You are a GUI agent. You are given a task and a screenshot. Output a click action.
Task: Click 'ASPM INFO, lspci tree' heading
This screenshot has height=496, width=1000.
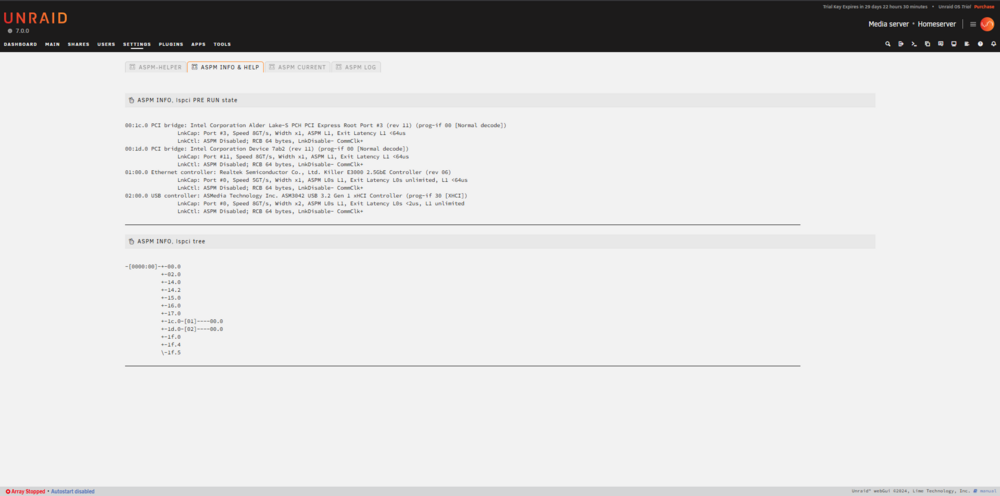click(x=171, y=241)
